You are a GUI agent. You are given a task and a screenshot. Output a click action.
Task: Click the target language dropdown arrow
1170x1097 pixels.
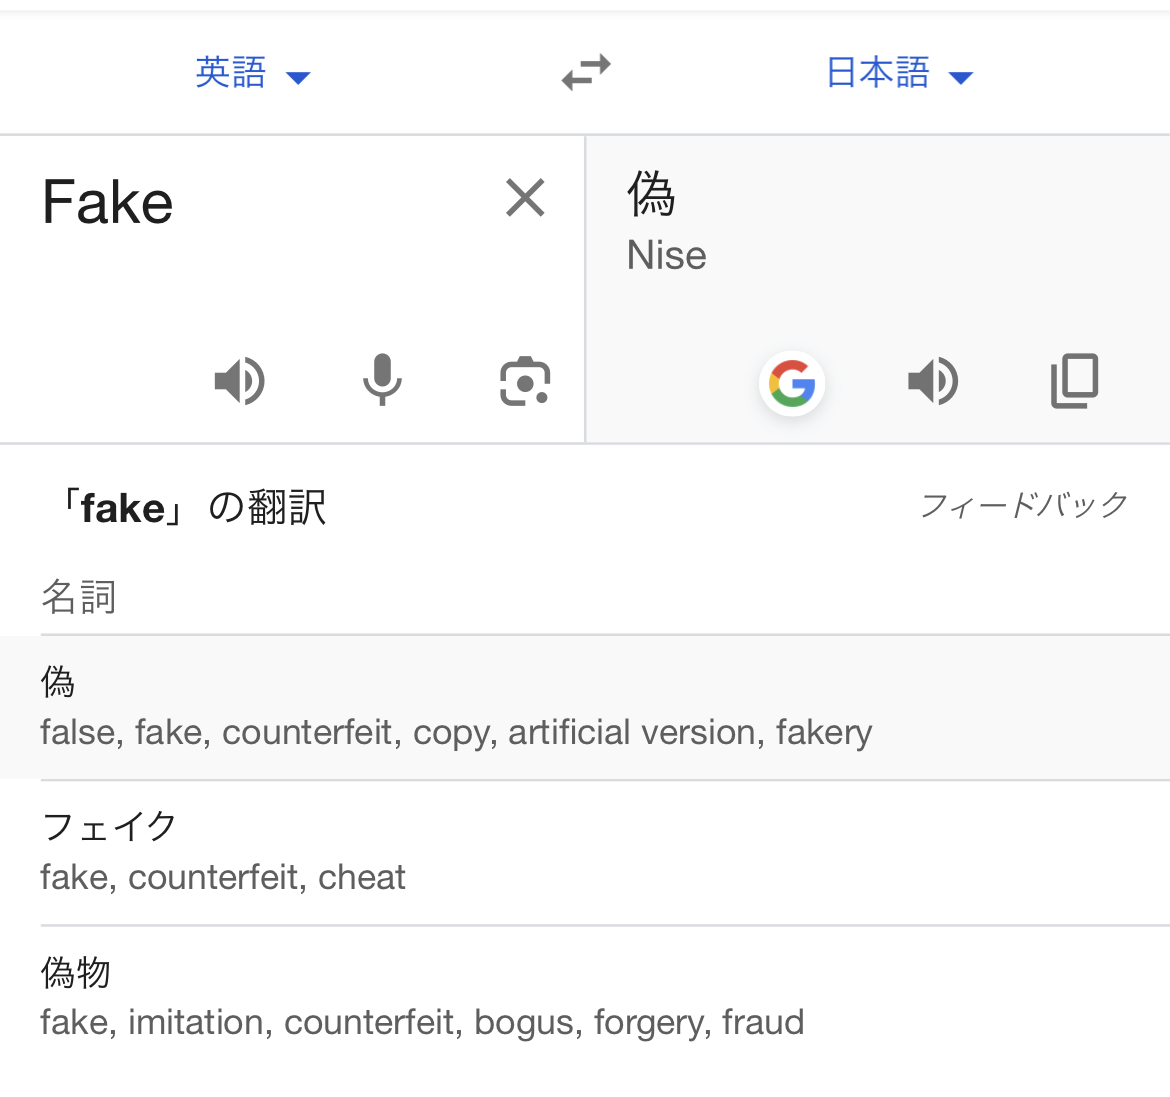point(961,77)
